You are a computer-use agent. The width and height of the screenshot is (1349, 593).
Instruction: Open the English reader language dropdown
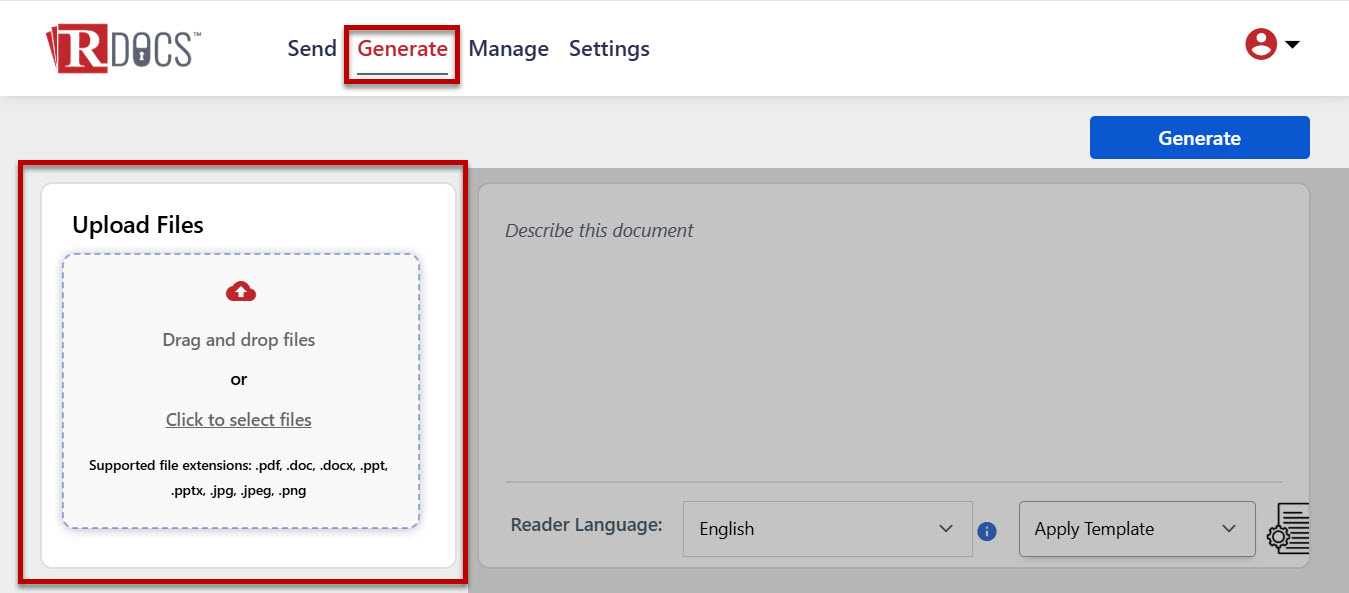(x=826, y=529)
